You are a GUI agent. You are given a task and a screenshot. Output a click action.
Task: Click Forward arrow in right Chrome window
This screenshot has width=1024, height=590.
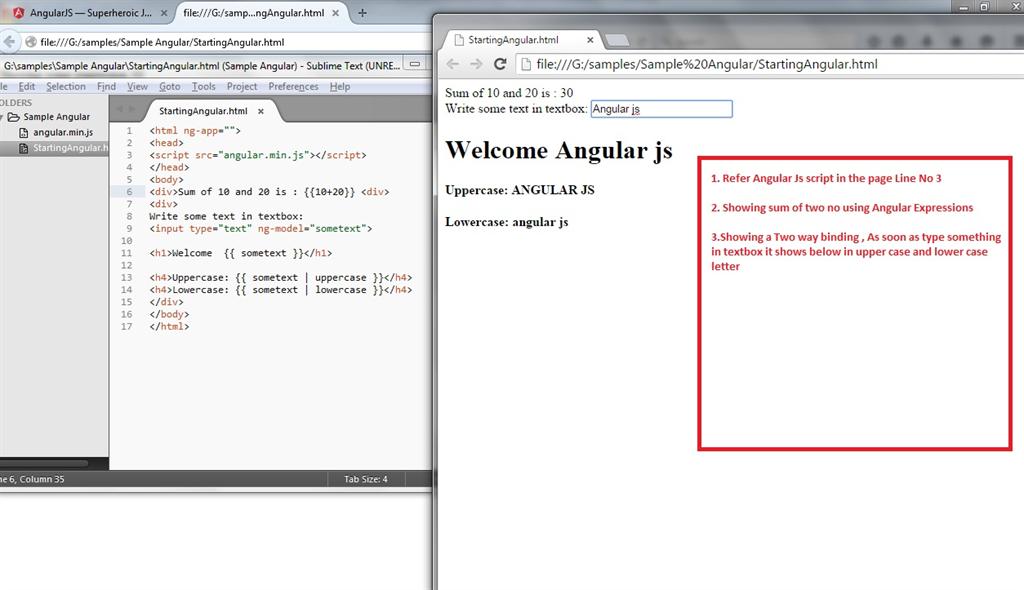point(476,64)
